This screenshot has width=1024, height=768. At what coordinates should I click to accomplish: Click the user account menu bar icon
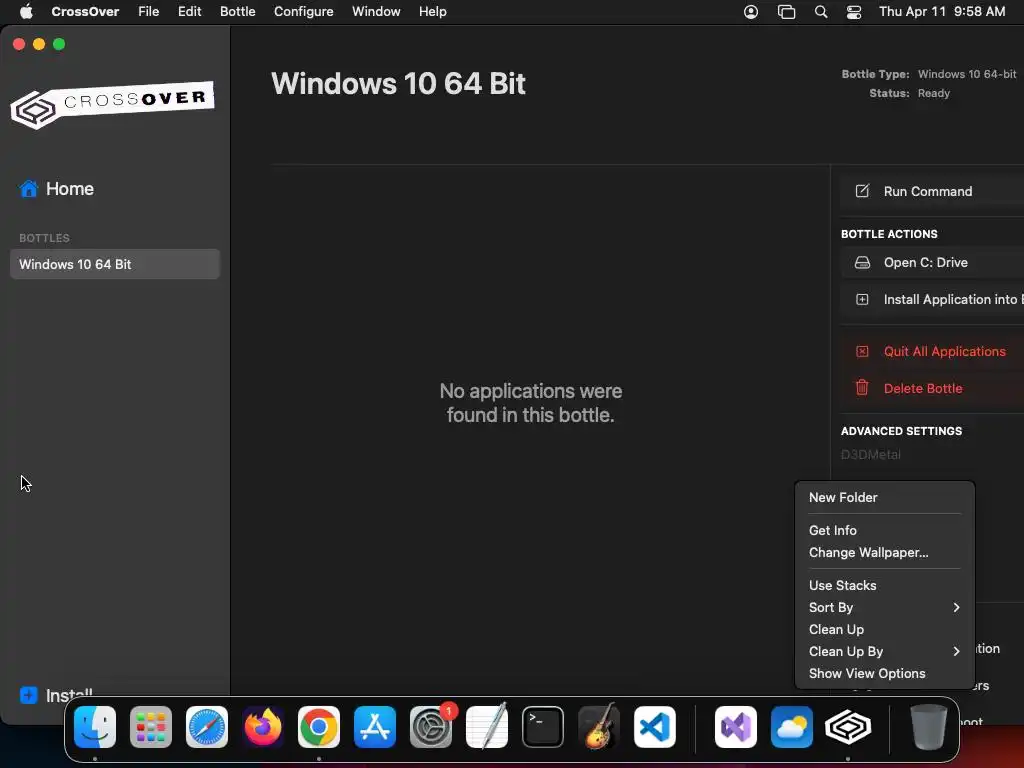[x=751, y=12]
